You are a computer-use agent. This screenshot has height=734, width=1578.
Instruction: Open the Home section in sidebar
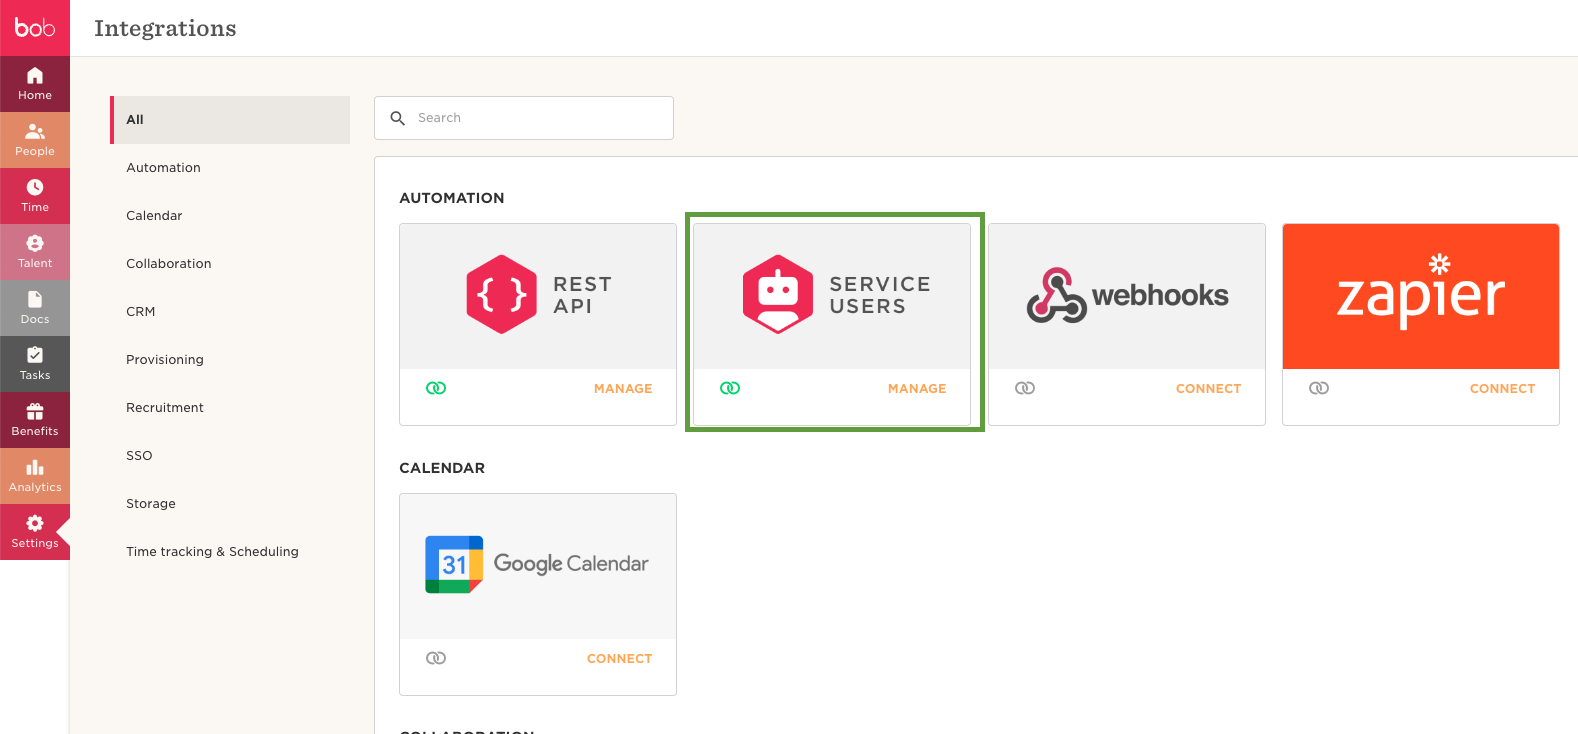pos(35,84)
